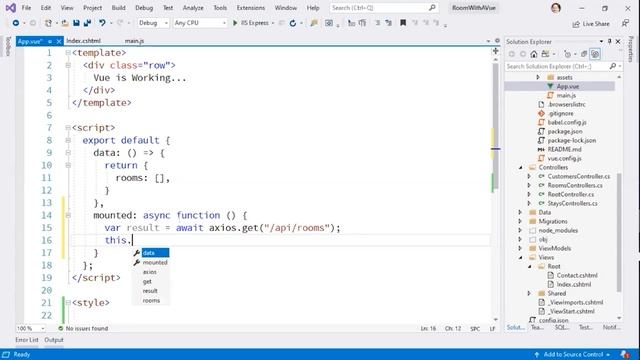
Task: Click search magnifier in Solution Explorer
Action: pyautogui.click(x=613, y=66)
